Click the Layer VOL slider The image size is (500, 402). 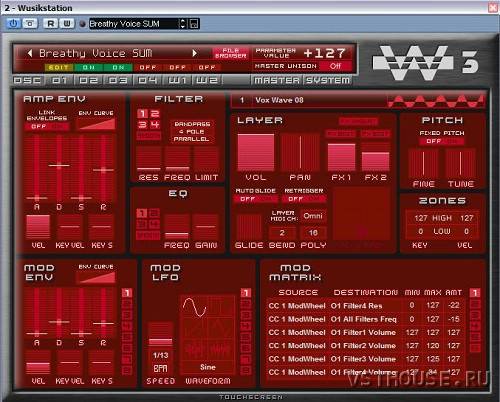tap(256, 152)
